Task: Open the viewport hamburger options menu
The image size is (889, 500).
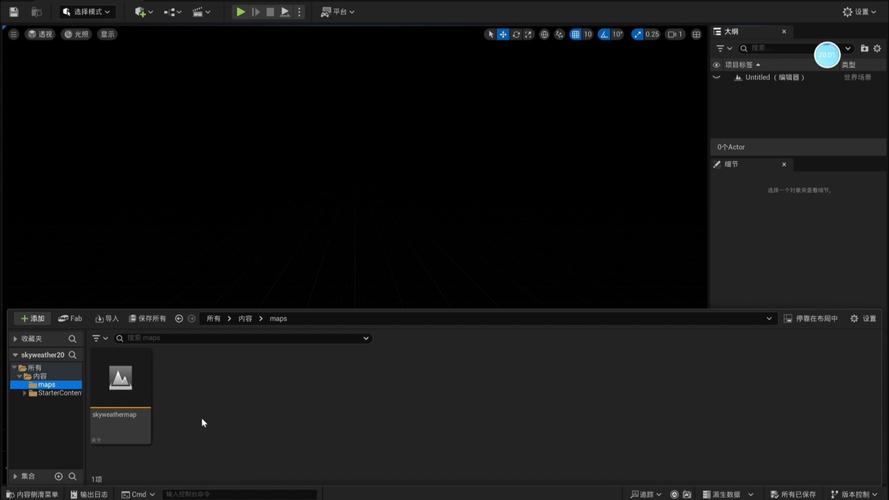Action: [x=13, y=34]
